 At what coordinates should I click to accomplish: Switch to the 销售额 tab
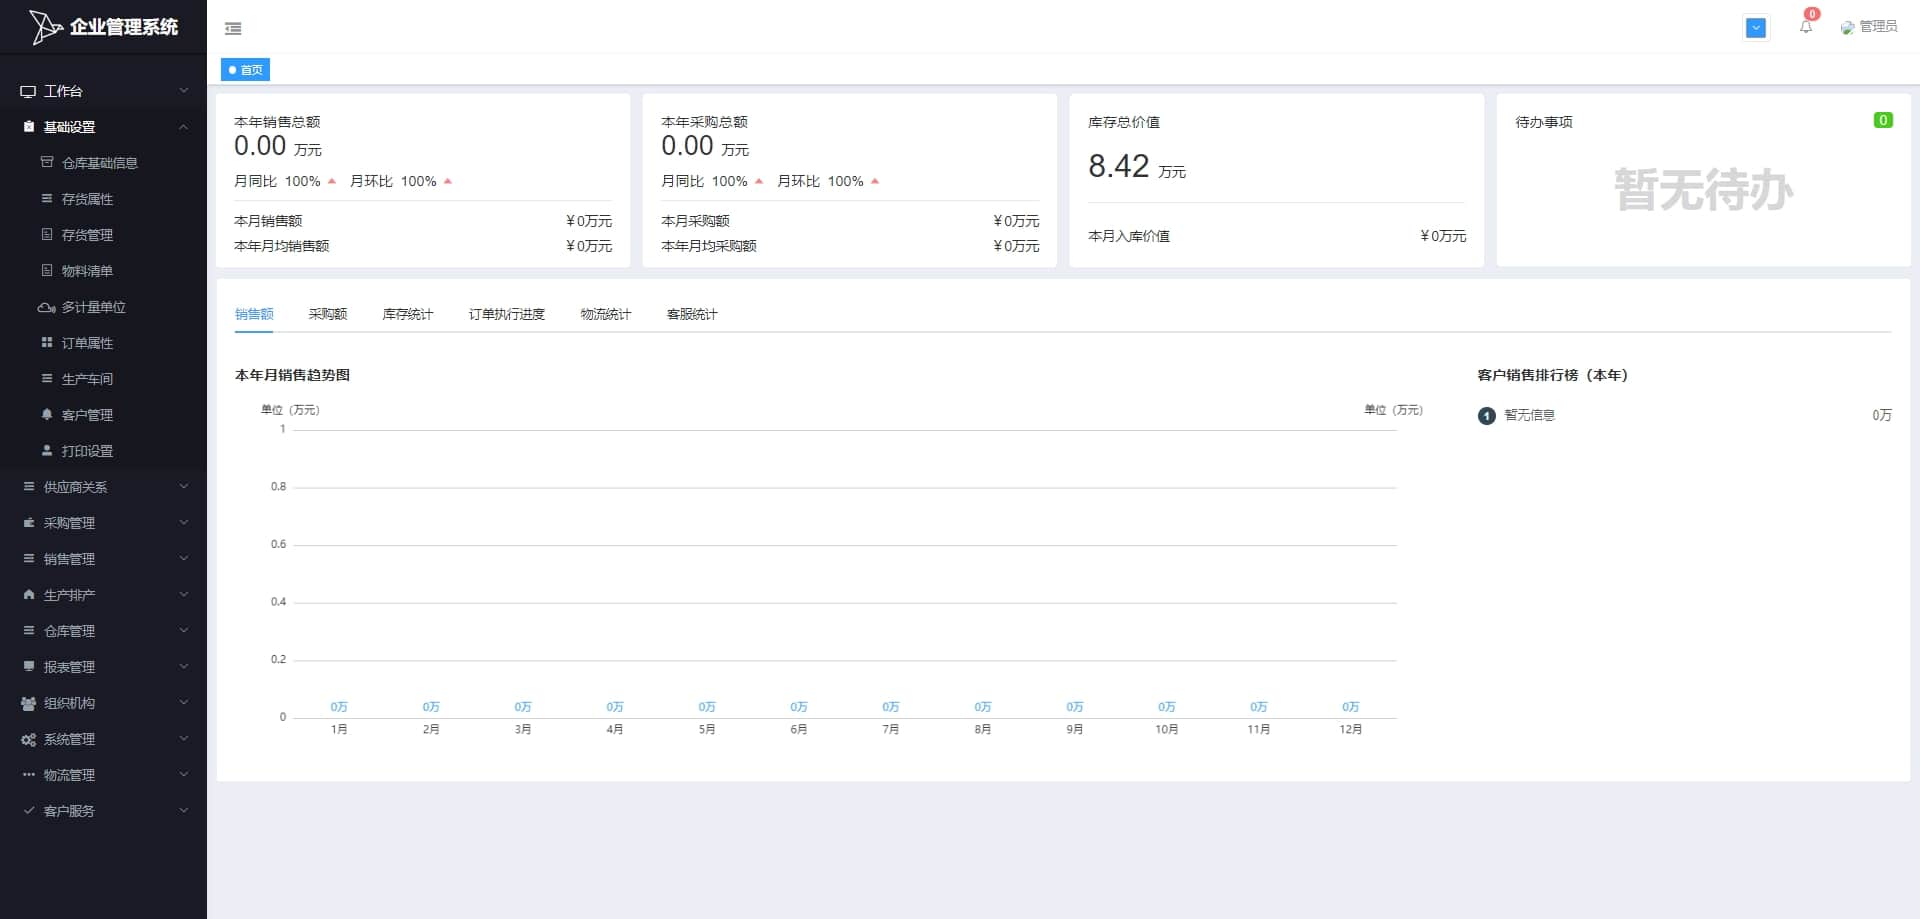[254, 314]
